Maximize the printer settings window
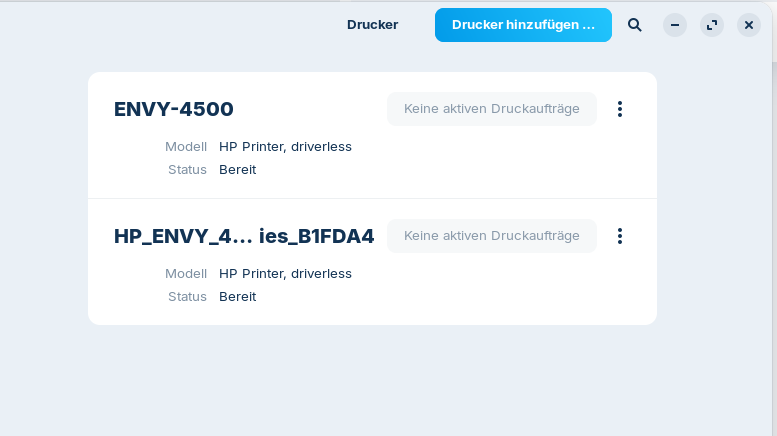 coord(712,25)
